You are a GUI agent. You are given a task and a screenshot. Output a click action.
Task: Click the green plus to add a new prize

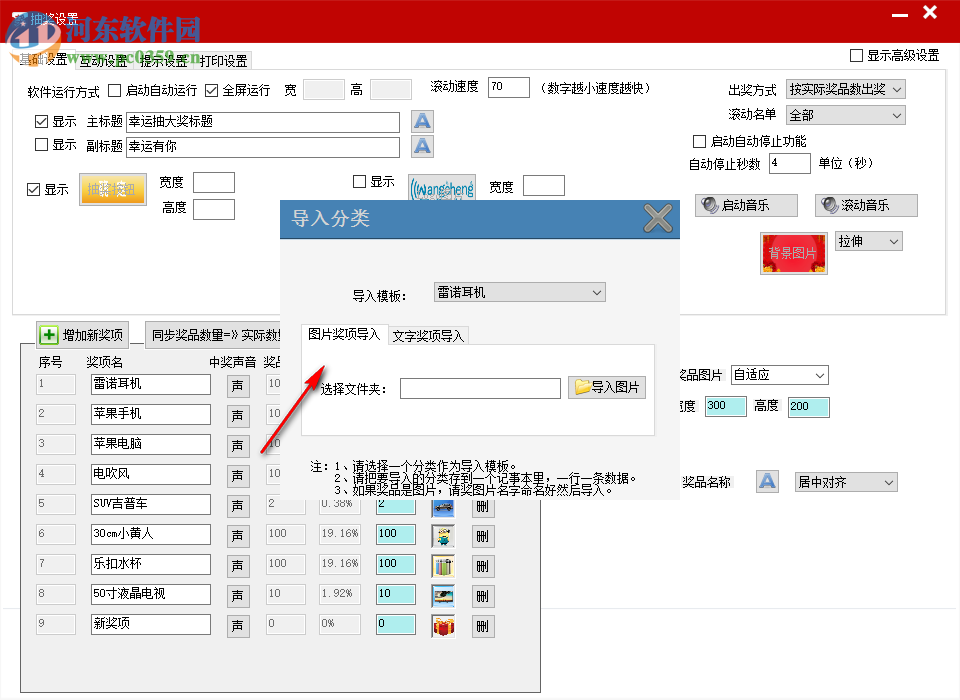tap(47, 333)
